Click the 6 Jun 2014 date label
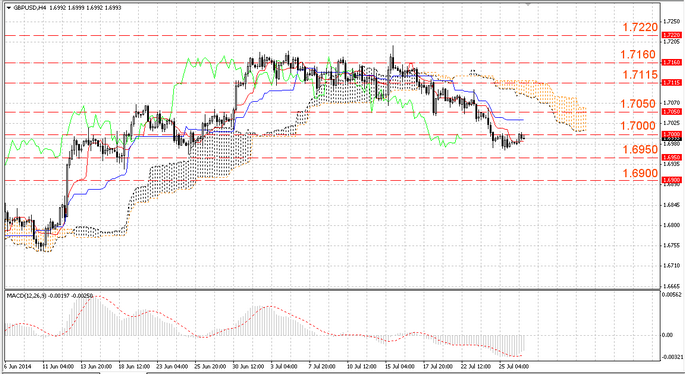Viewport: 685px width, 374px height. tap(18, 366)
